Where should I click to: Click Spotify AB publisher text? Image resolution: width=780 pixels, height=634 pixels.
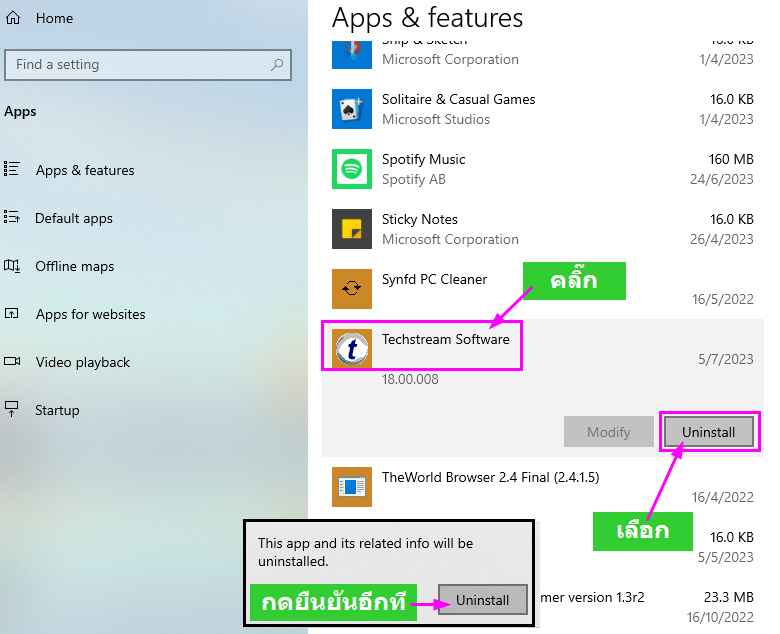[x=414, y=180]
